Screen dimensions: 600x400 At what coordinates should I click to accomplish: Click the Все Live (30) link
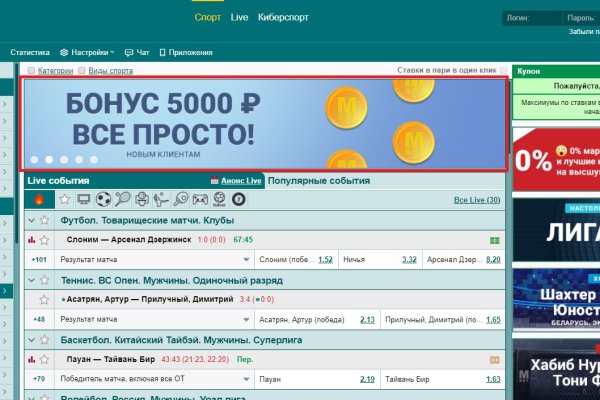click(476, 200)
